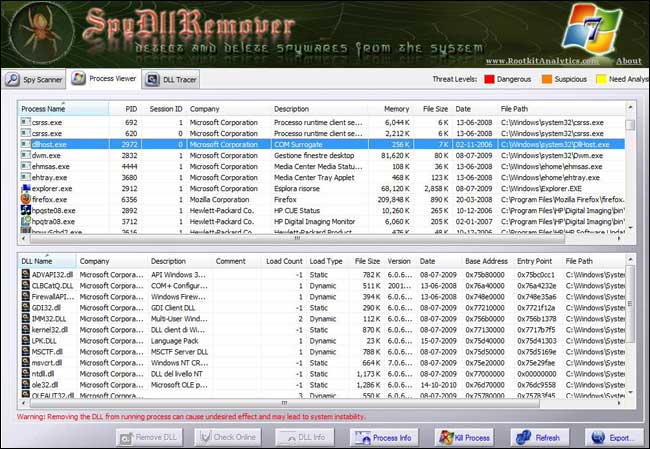Click the msvcrt.dll file icon
Screen dimensions: 650x449
coord(26,362)
